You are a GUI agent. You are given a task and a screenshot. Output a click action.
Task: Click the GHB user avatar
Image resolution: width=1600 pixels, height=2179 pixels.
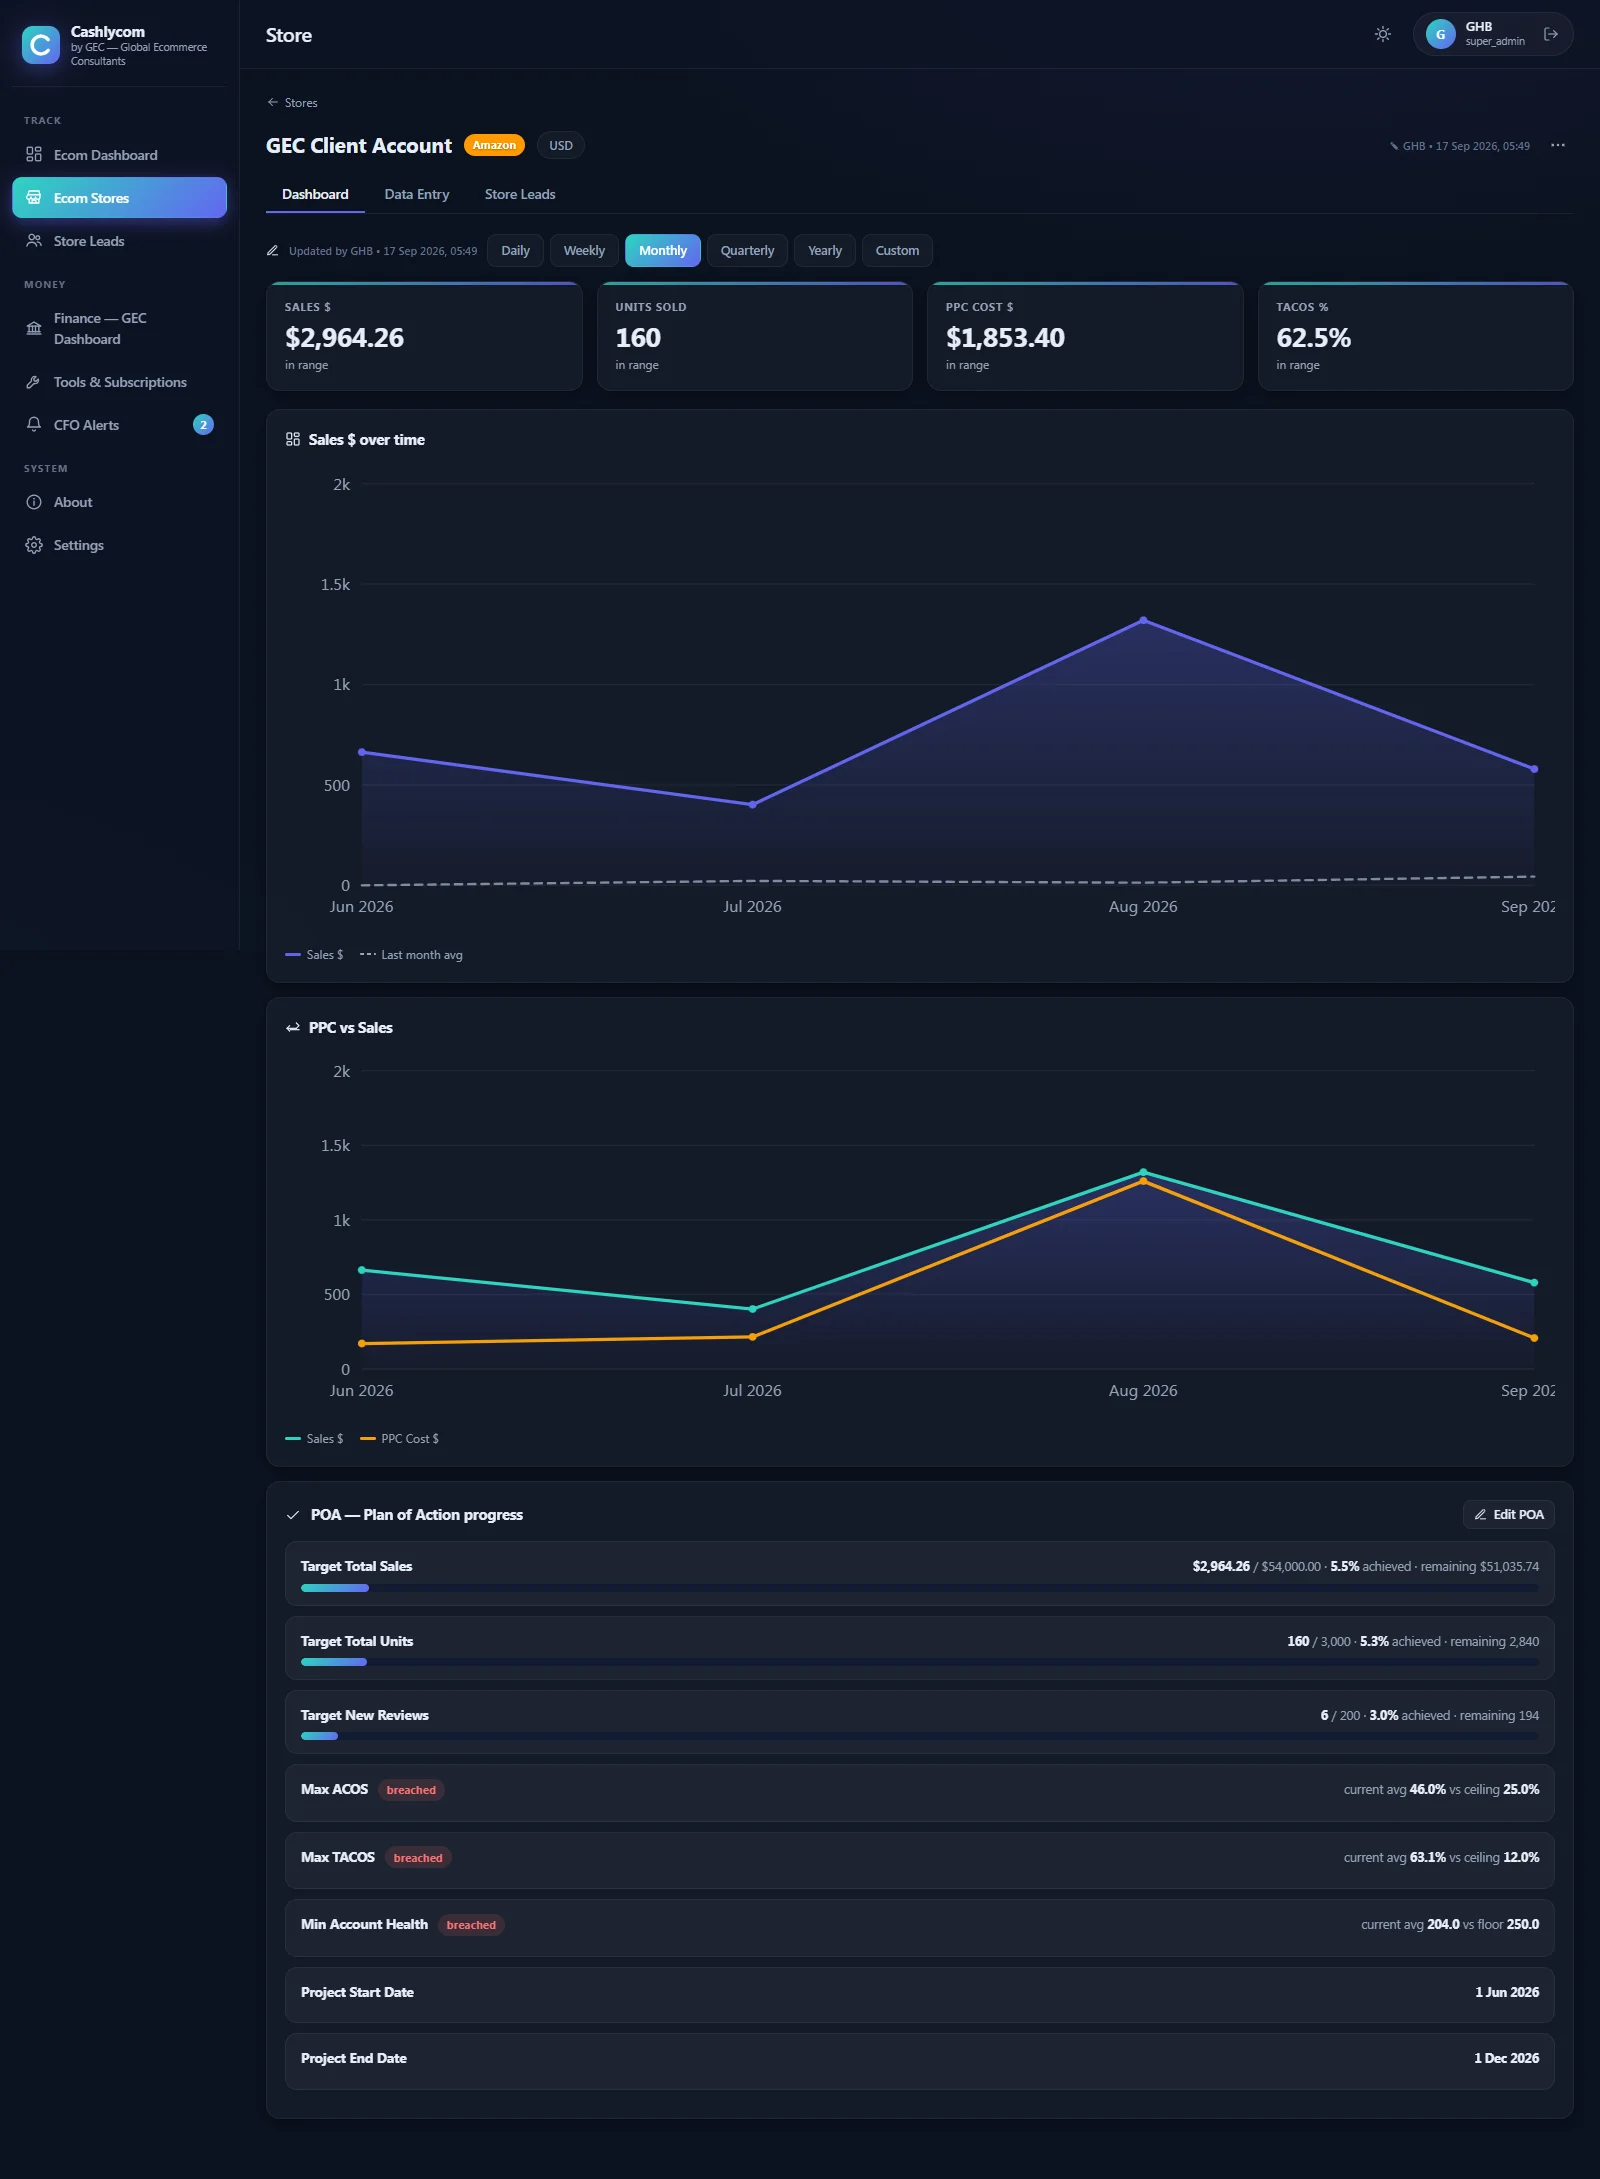point(1440,34)
